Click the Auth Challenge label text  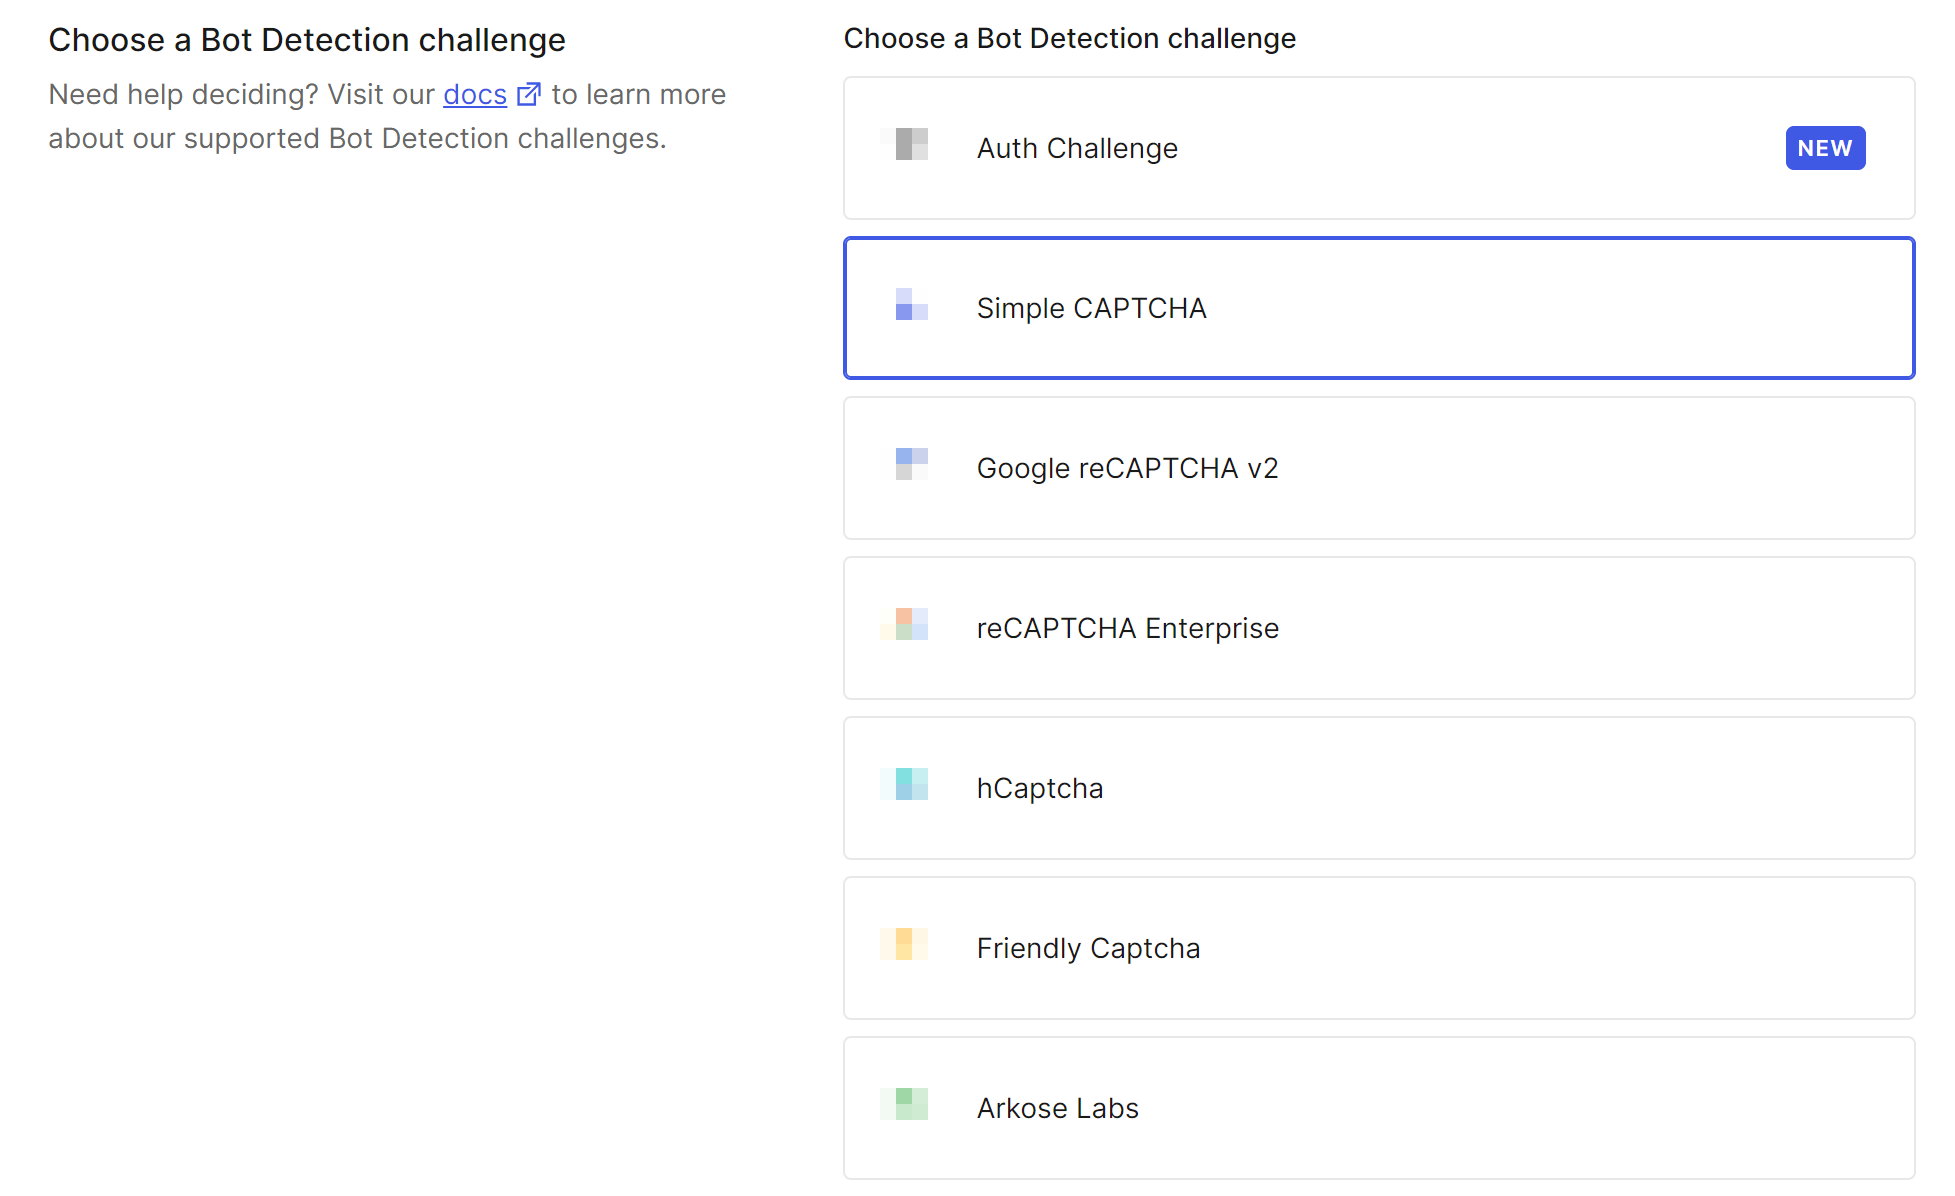[1077, 148]
